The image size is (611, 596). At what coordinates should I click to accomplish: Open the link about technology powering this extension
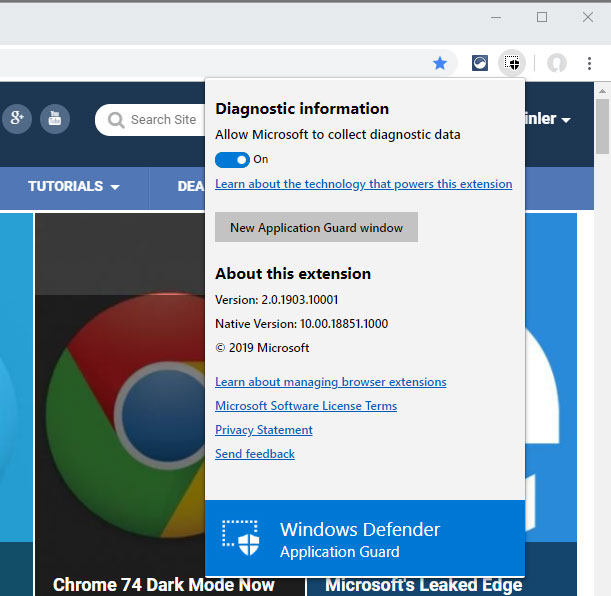(x=364, y=184)
